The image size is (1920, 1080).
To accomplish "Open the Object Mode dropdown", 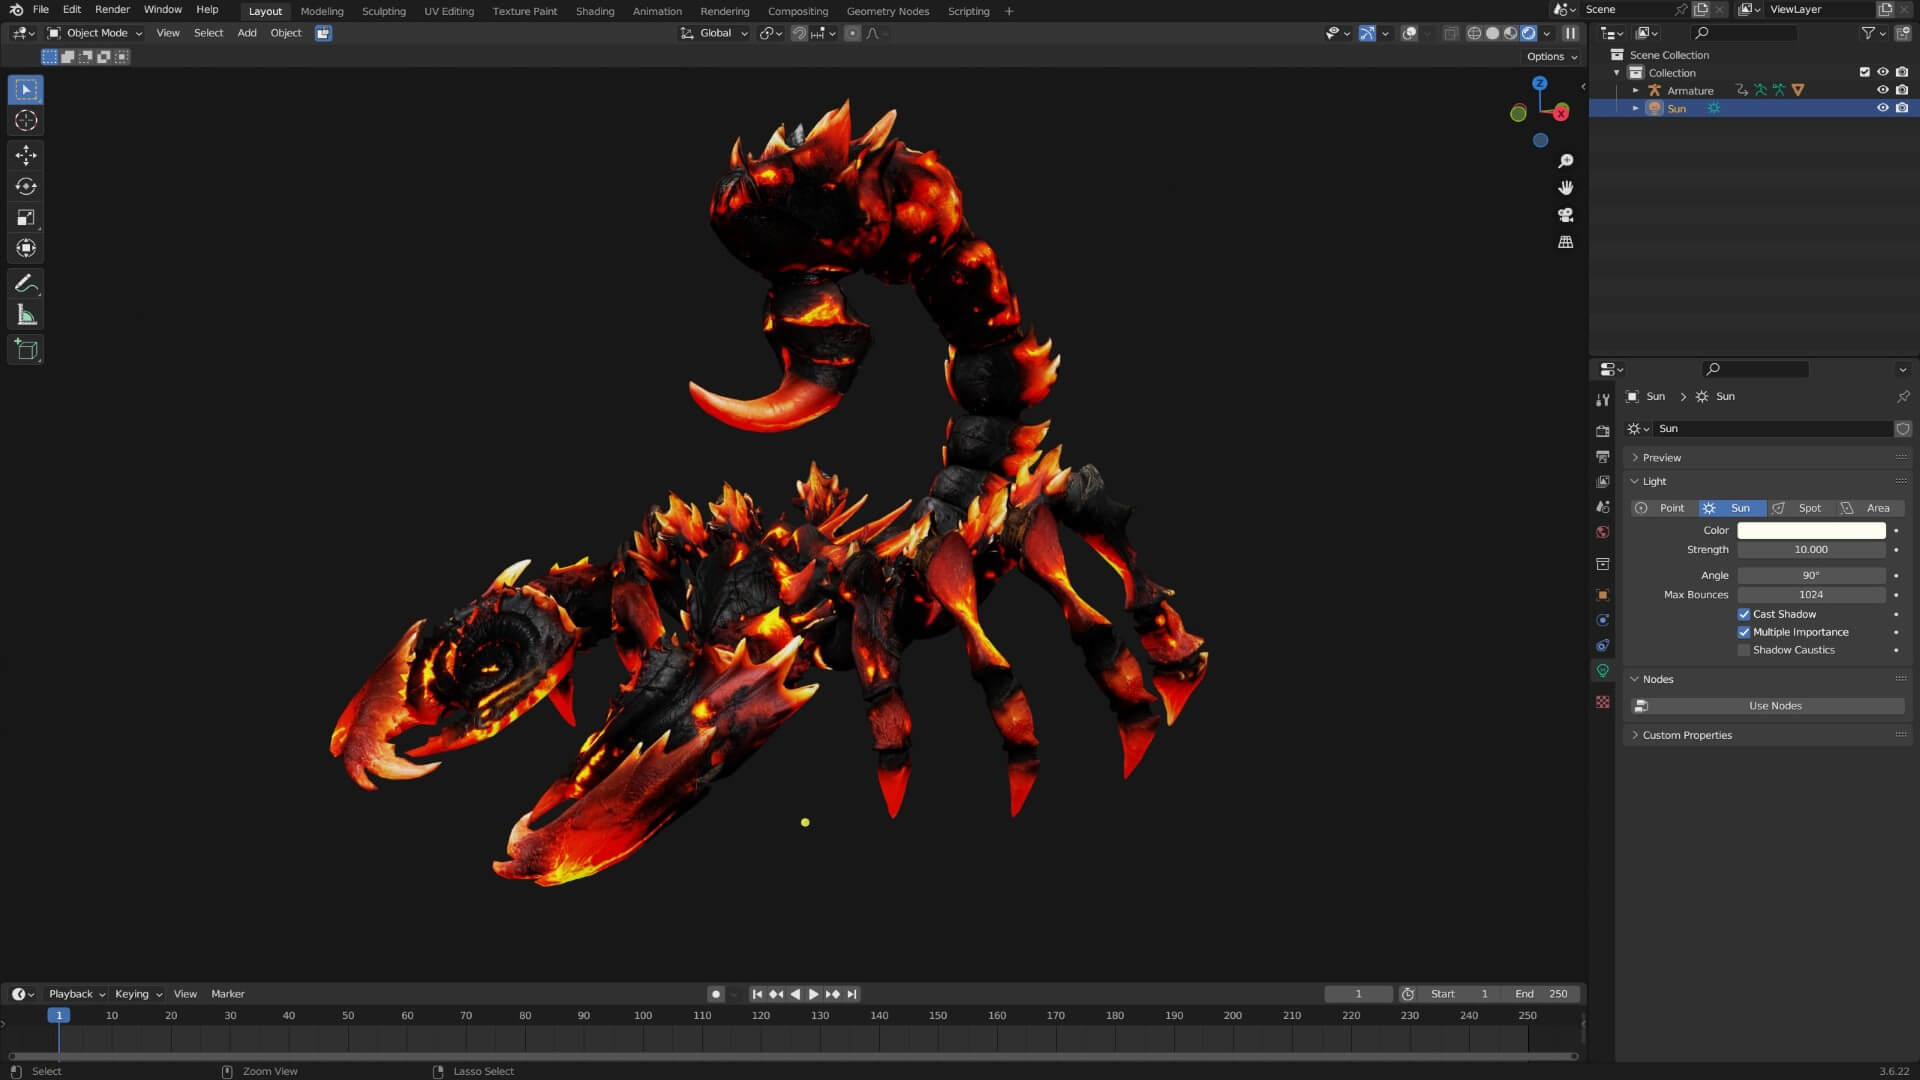I will point(95,33).
